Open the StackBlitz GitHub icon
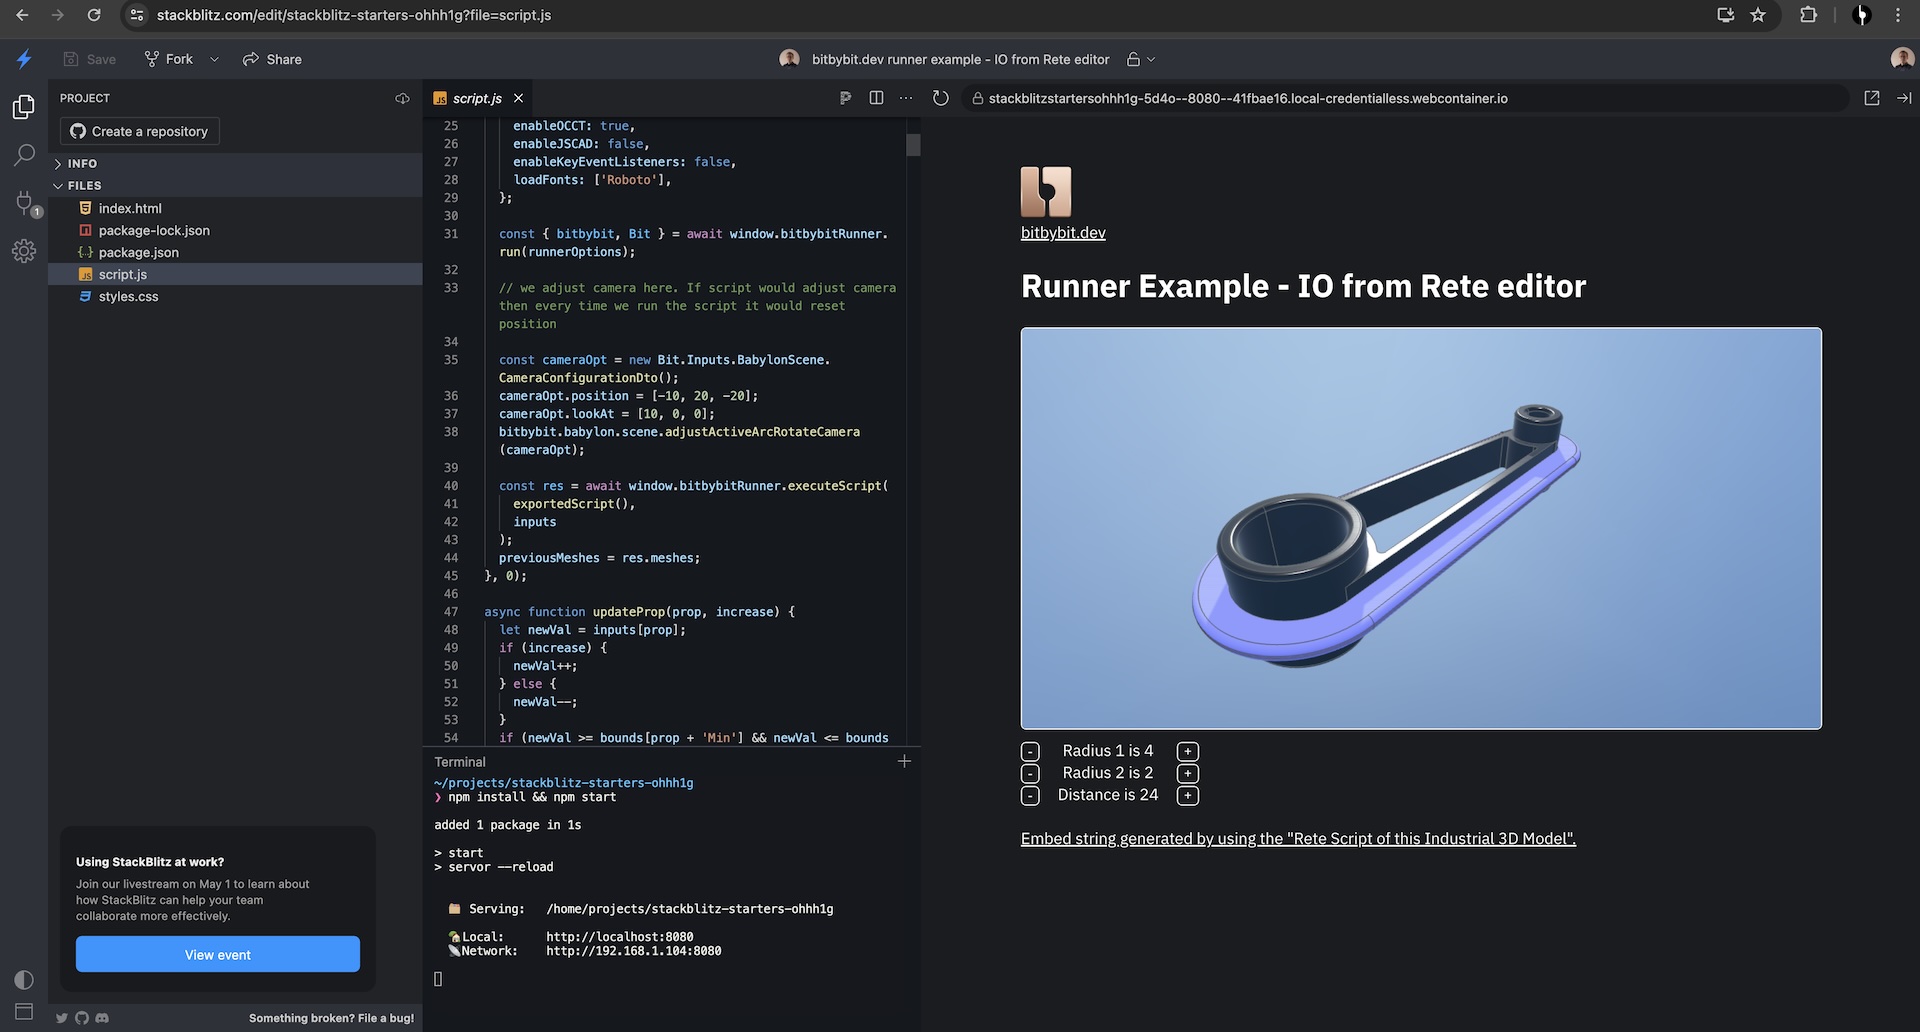 click(82, 1018)
